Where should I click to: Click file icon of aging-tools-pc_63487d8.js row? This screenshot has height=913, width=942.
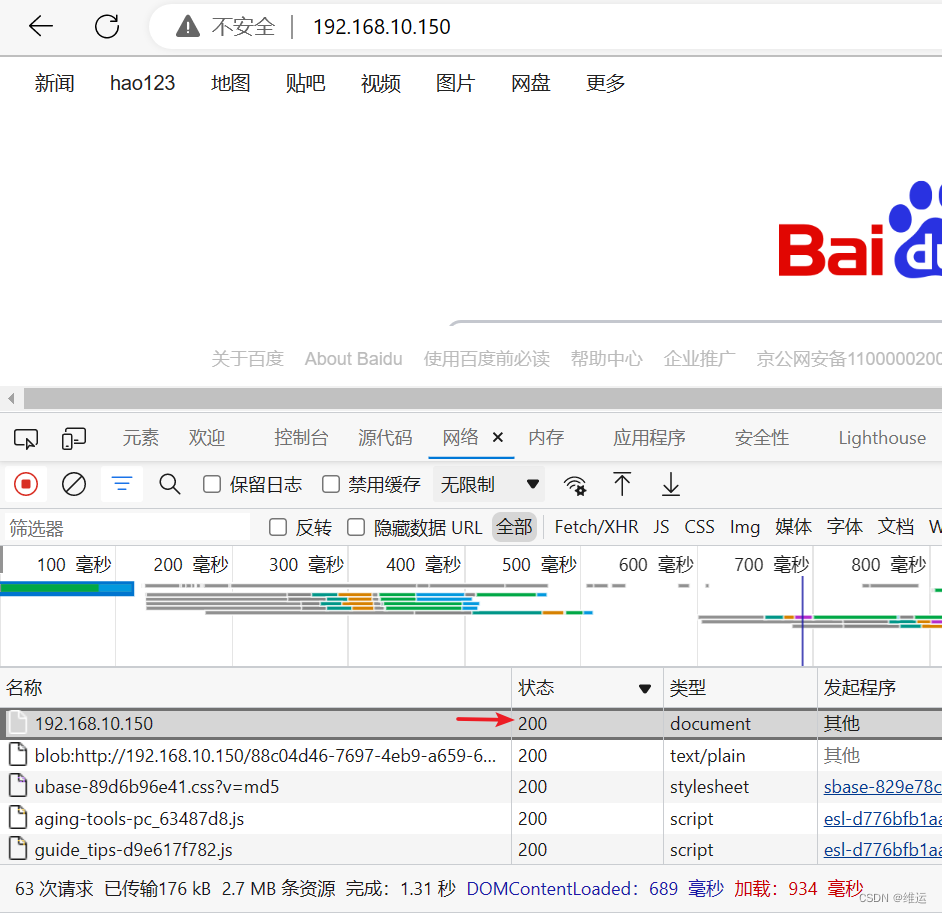click(18, 818)
